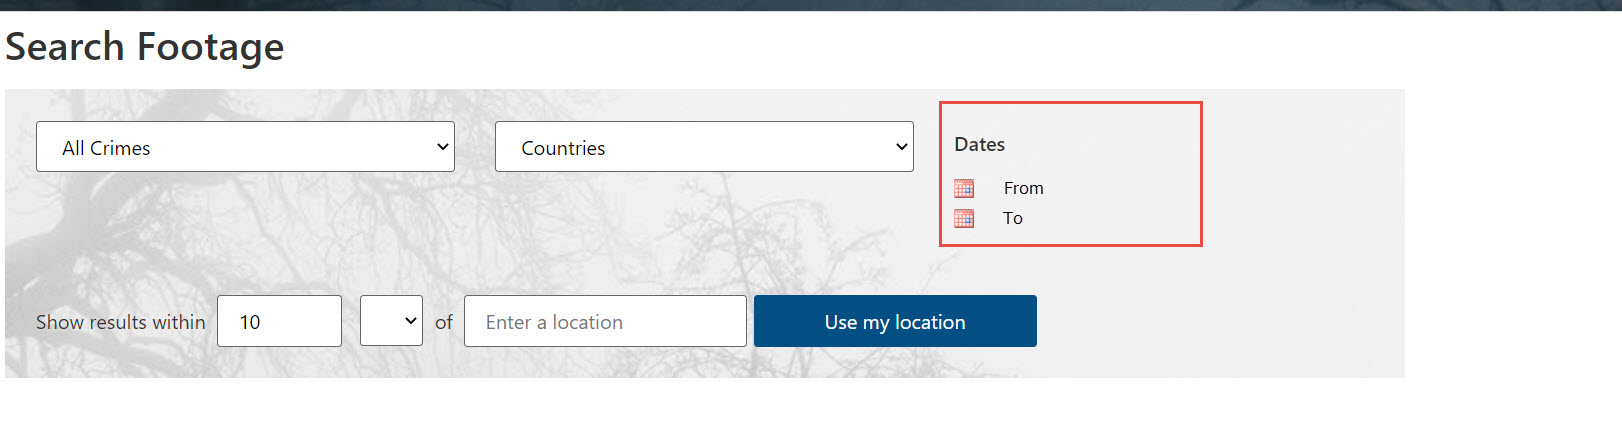This screenshot has height=430, width=1622.
Task: Open the To date calendar icon
Action: click(964, 218)
